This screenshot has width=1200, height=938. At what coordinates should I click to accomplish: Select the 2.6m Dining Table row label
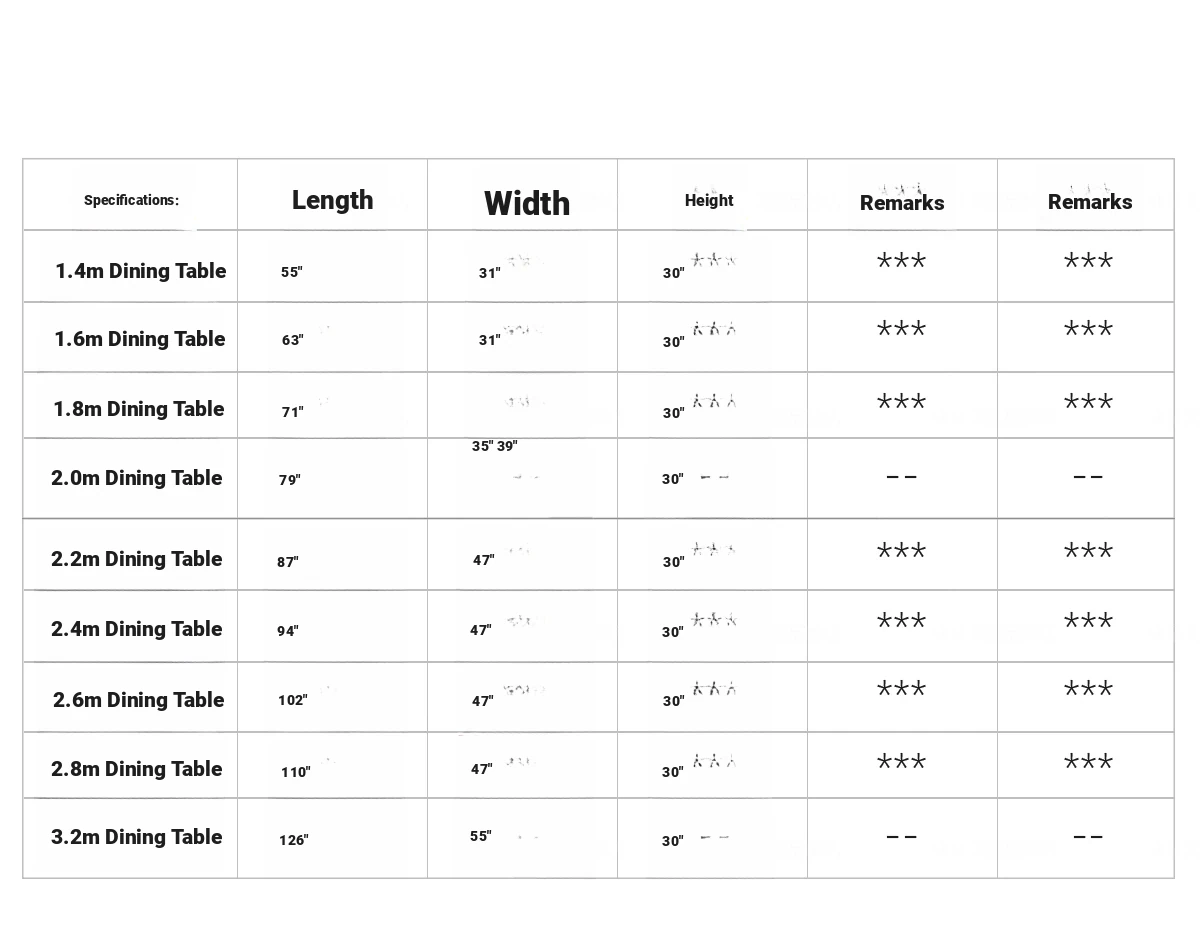pyautogui.click(x=138, y=700)
